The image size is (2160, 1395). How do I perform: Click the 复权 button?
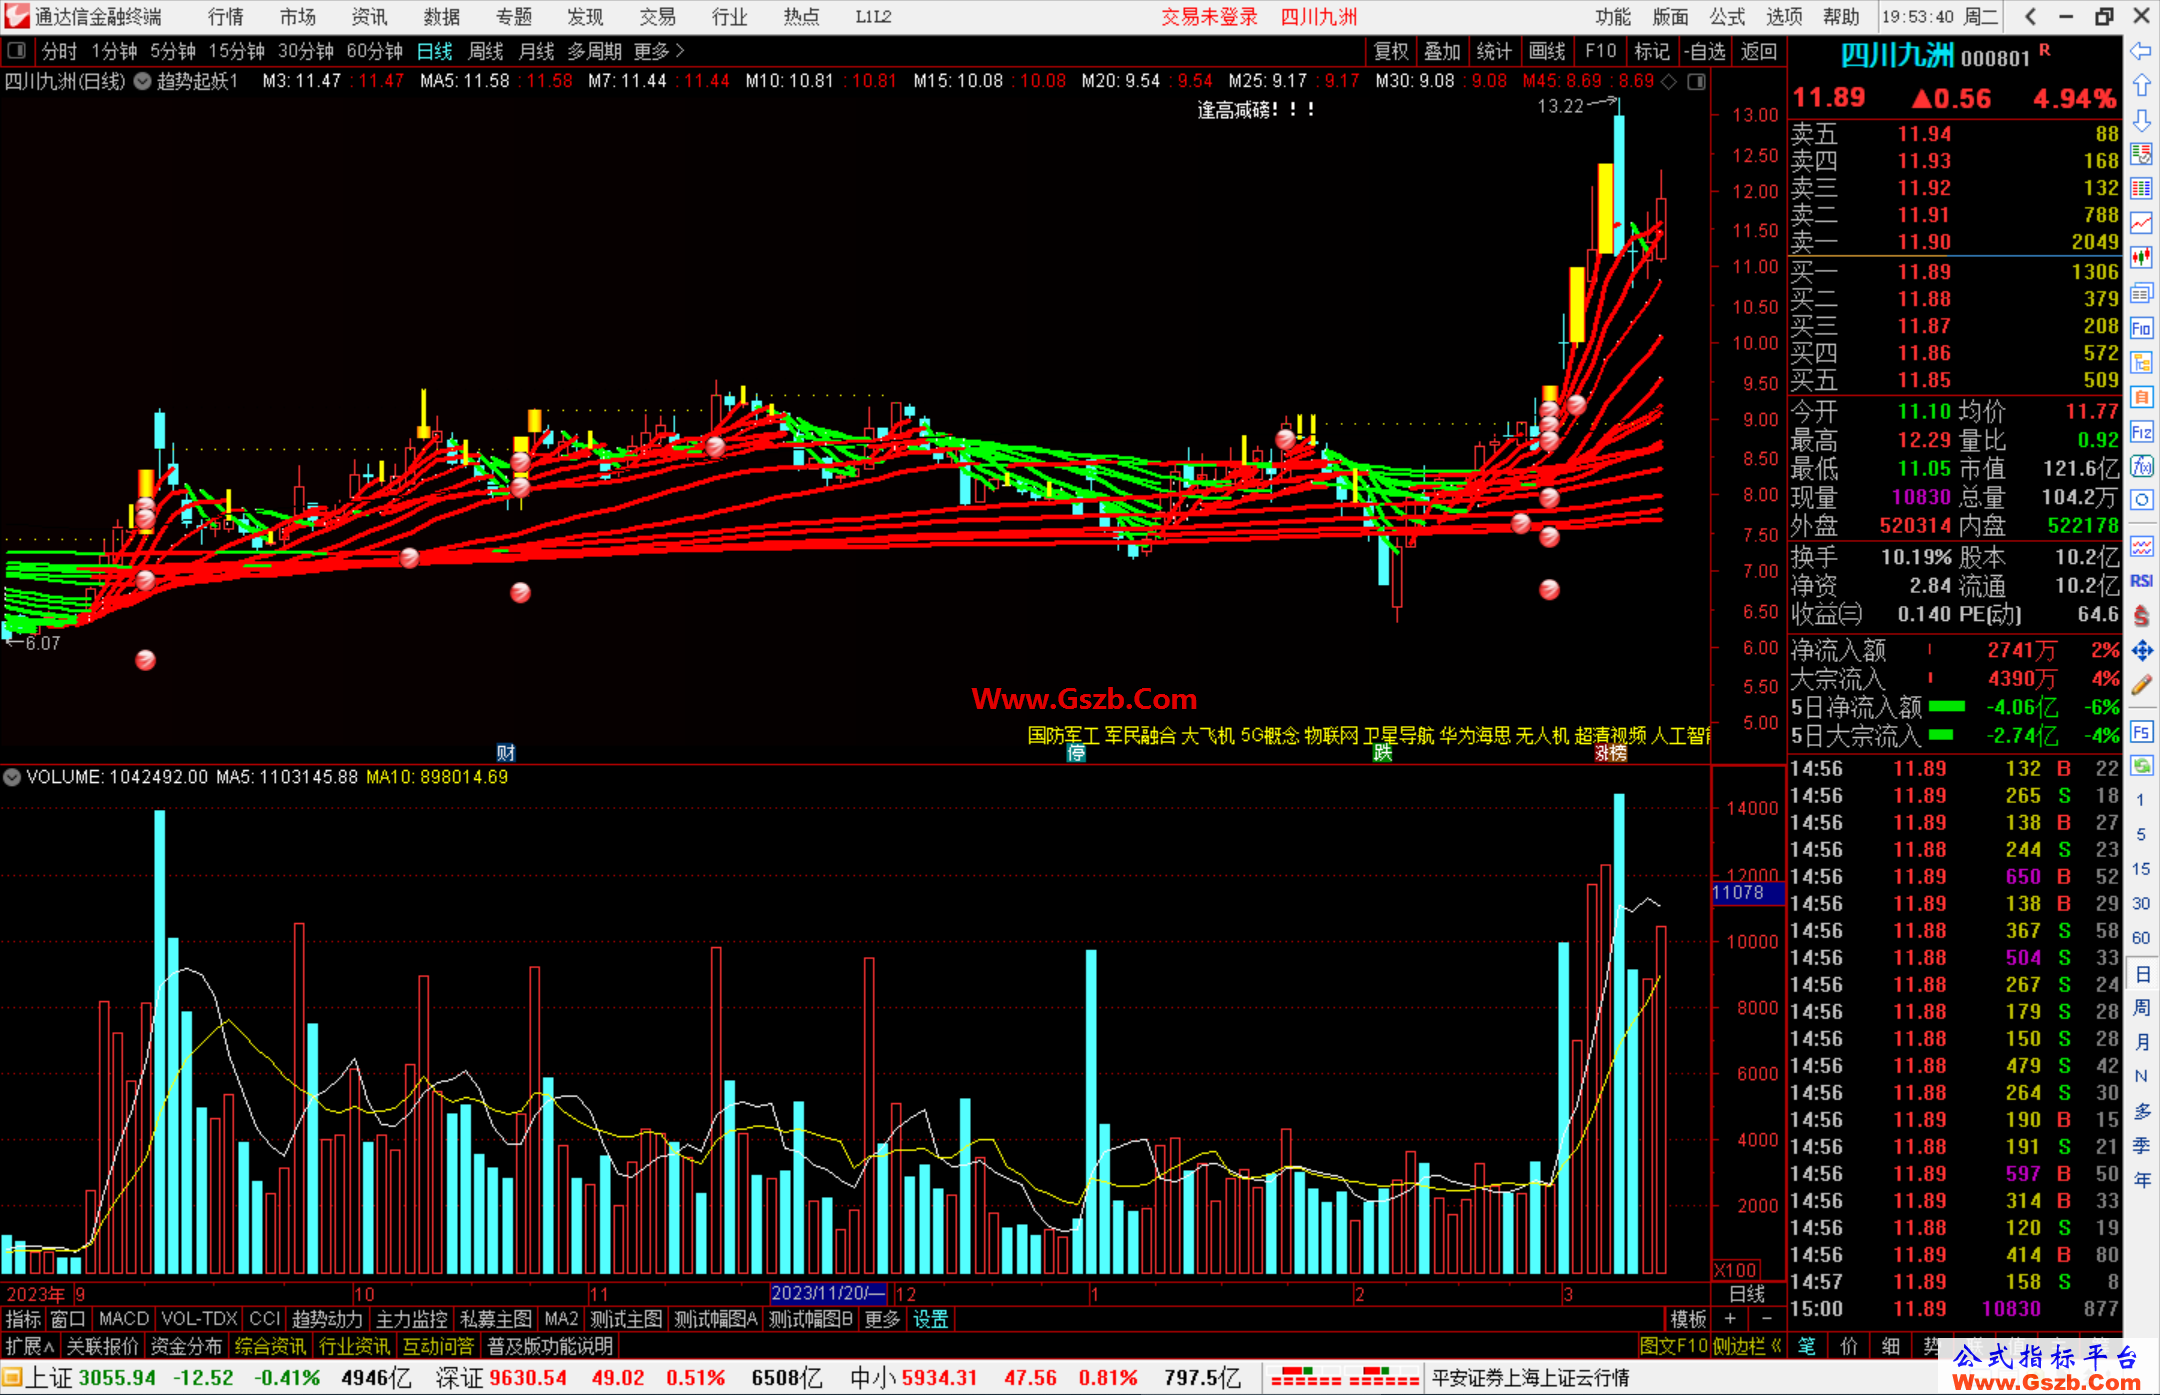coord(1391,51)
